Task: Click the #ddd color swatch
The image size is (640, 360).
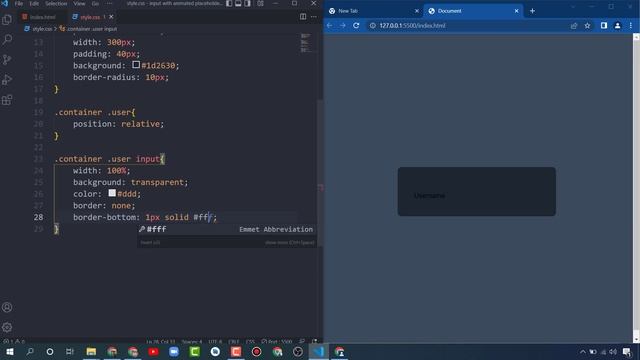Action: pyautogui.click(x=112, y=193)
